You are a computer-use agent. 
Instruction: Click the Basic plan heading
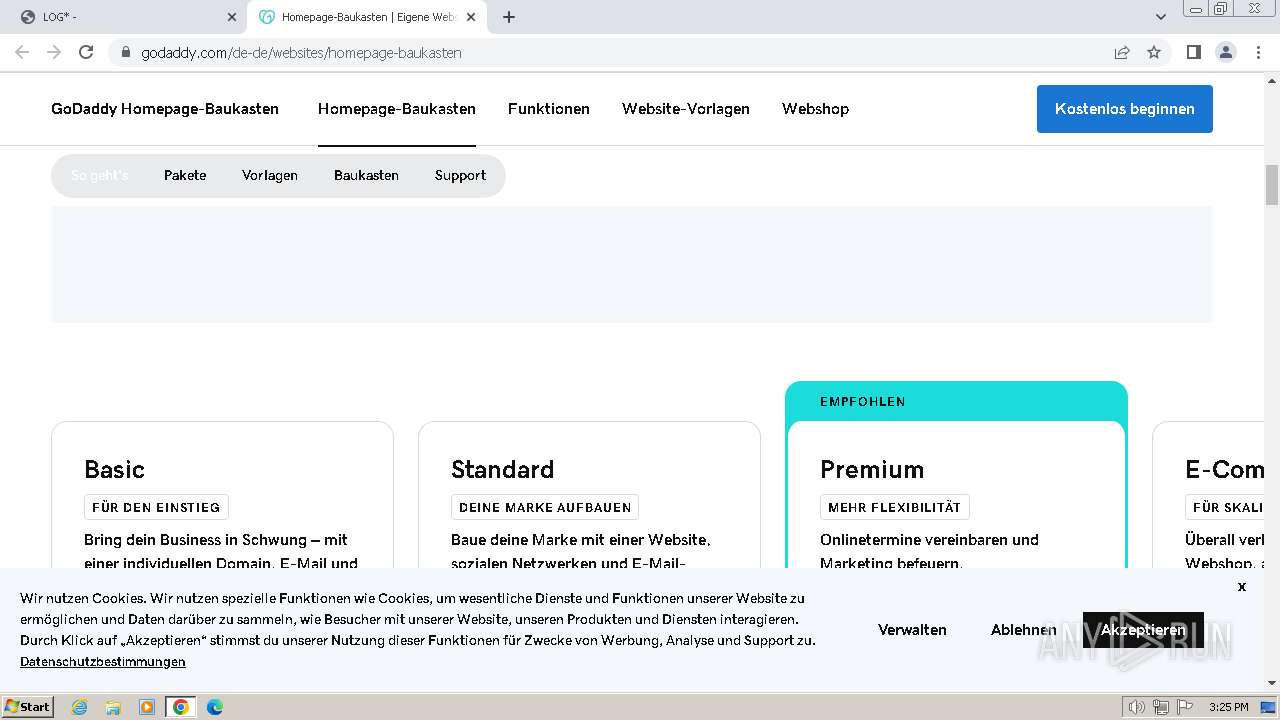(x=114, y=469)
